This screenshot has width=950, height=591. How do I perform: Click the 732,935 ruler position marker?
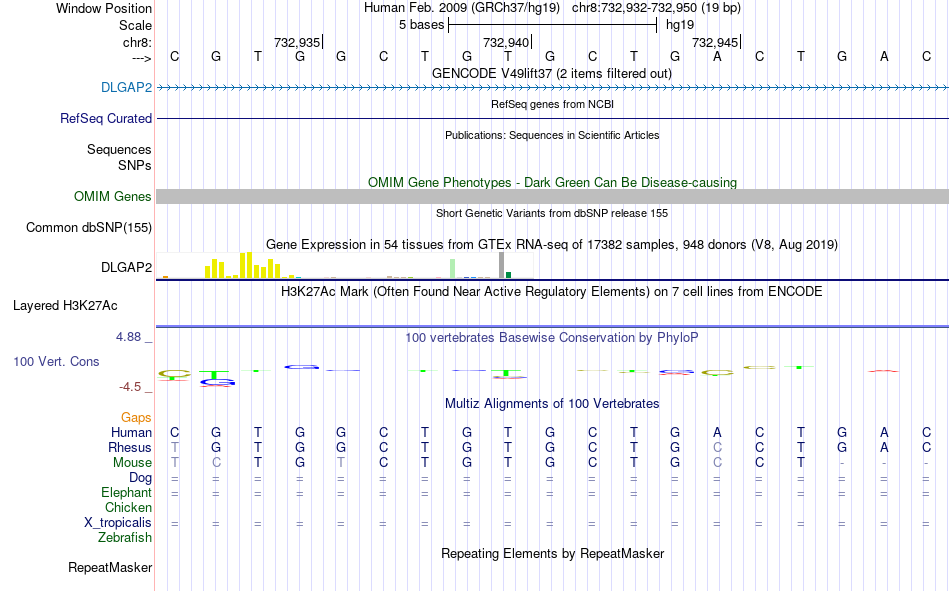[297, 42]
